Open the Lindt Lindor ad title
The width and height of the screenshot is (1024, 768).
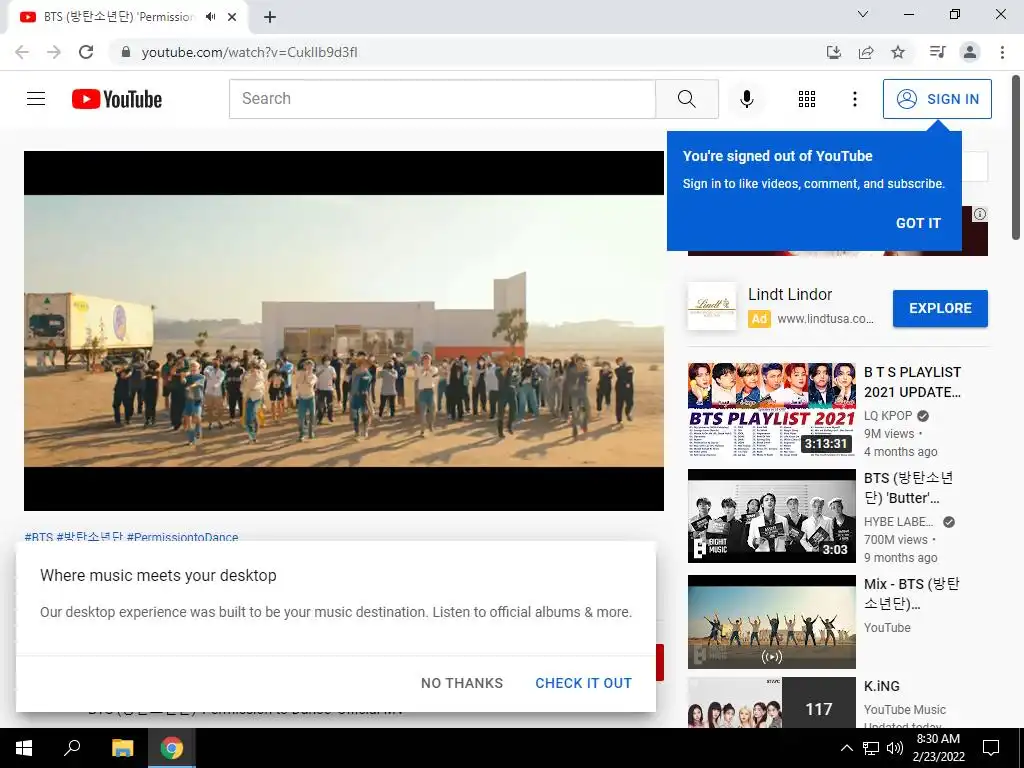(790, 295)
